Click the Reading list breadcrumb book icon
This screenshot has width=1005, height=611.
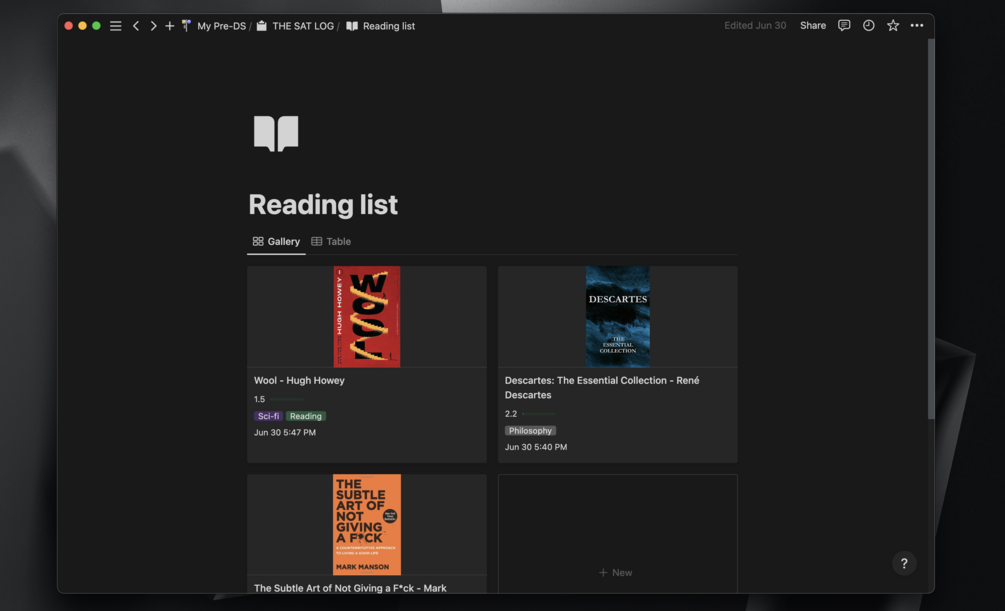pyautogui.click(x=352, y=26)
